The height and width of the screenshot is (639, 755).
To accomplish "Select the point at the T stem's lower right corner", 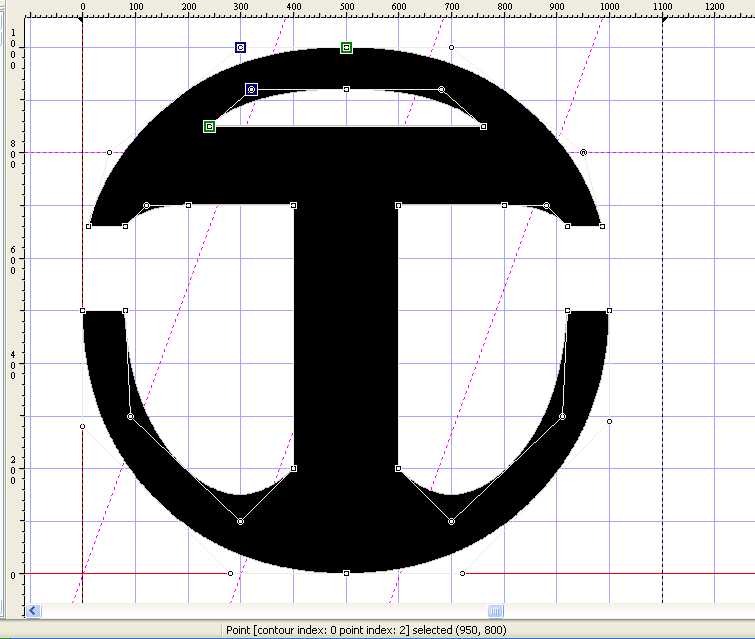I will point(398,469).
